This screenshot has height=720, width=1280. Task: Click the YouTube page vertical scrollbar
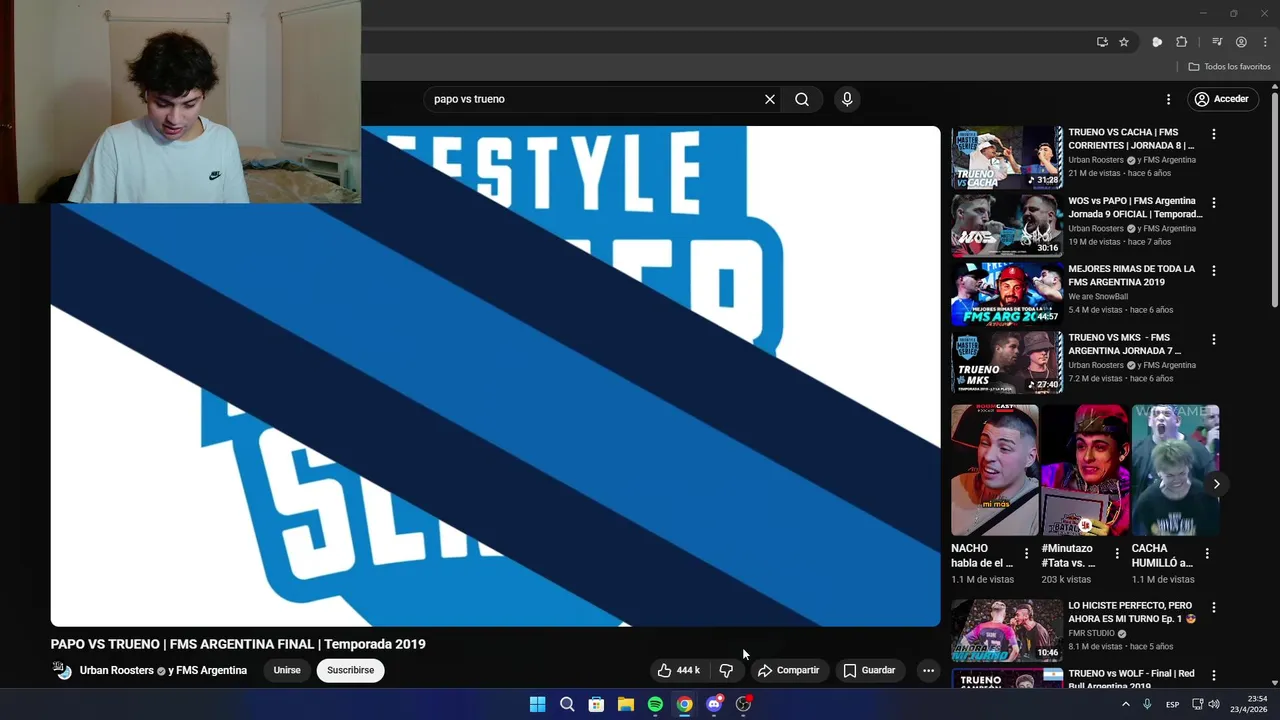[x=1274, y=200]
